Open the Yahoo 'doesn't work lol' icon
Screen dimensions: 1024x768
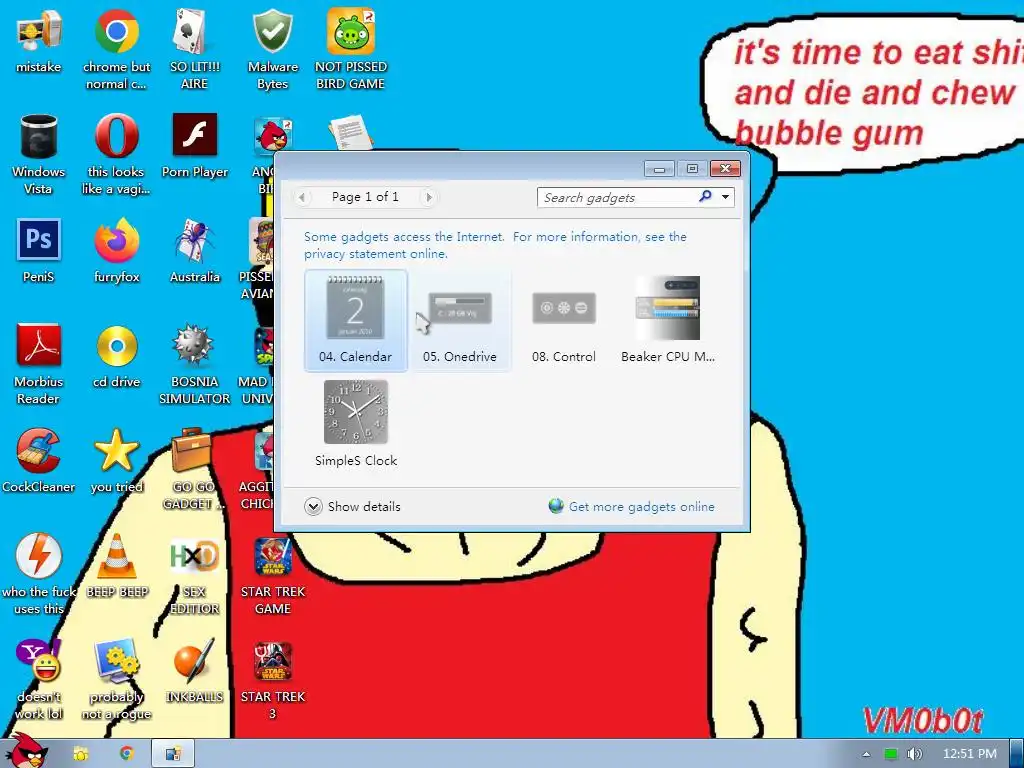tap(39, 680)
